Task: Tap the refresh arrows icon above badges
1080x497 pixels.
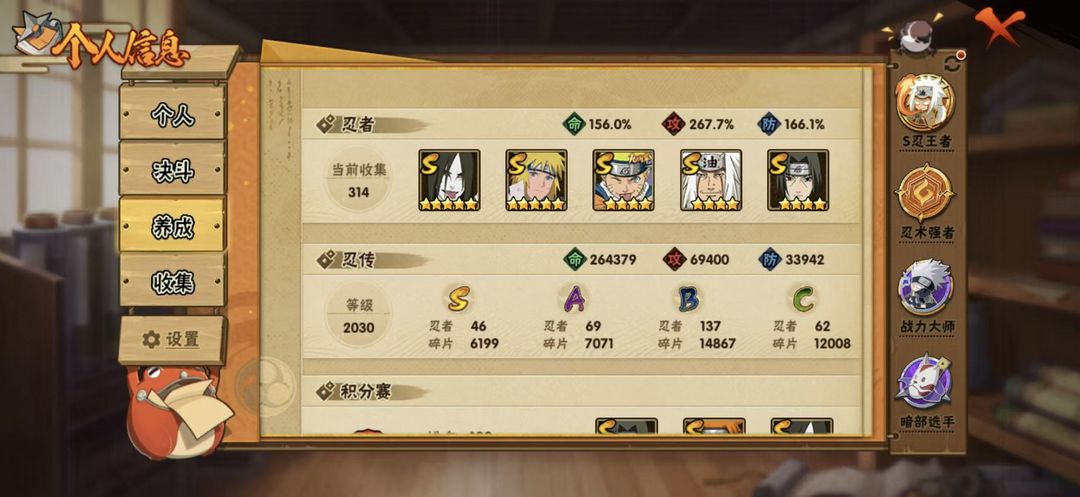Action: tap(953, 63)
